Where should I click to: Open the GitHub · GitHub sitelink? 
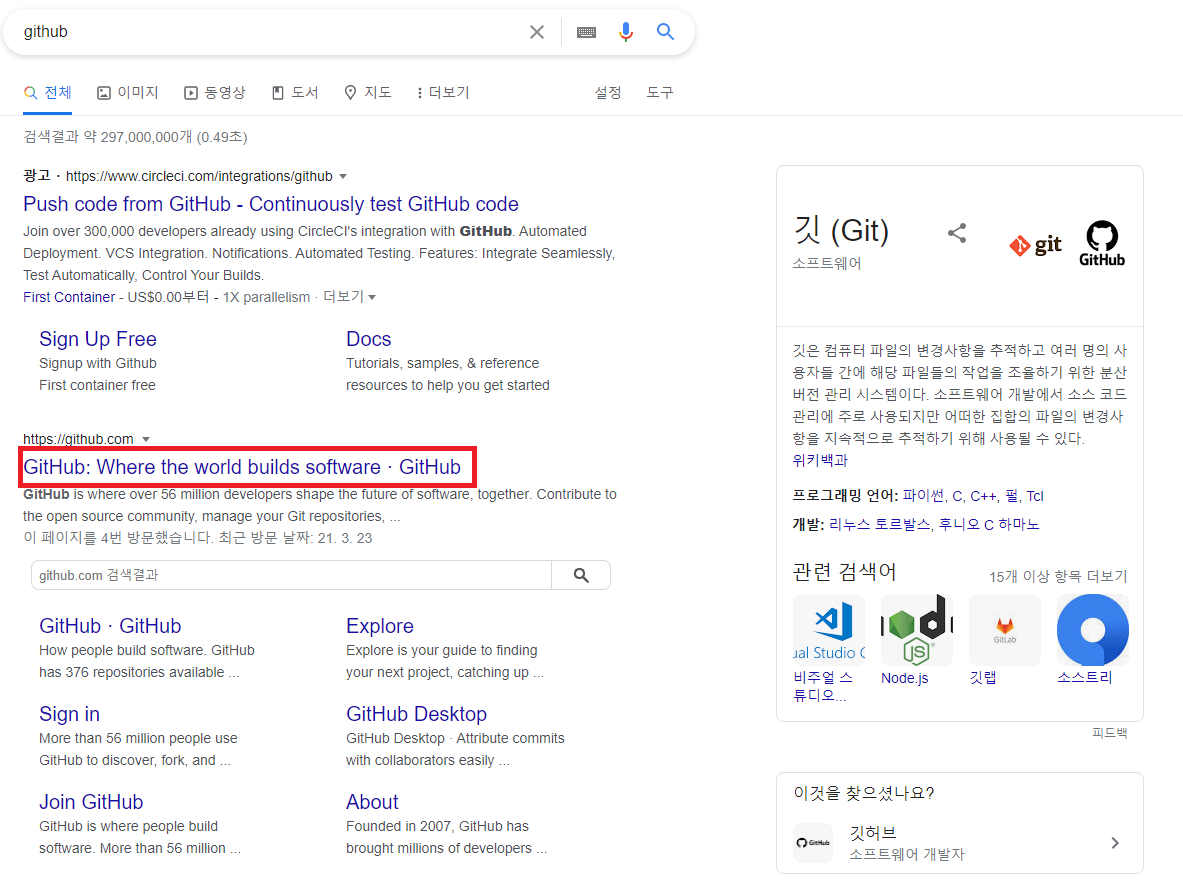(x=110, y=626)
